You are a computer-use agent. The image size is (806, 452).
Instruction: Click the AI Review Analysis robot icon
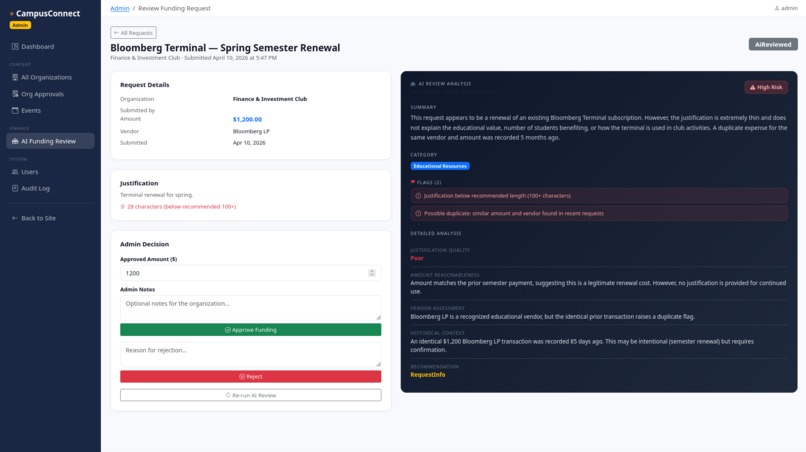[413, 84]
